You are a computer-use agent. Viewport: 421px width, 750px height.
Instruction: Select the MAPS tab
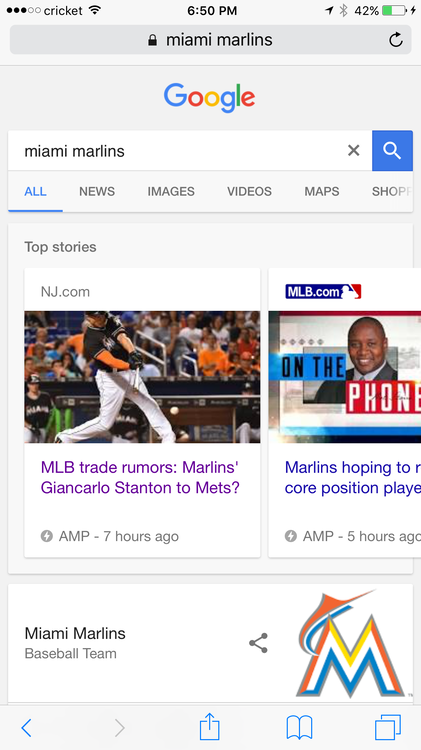322,191
